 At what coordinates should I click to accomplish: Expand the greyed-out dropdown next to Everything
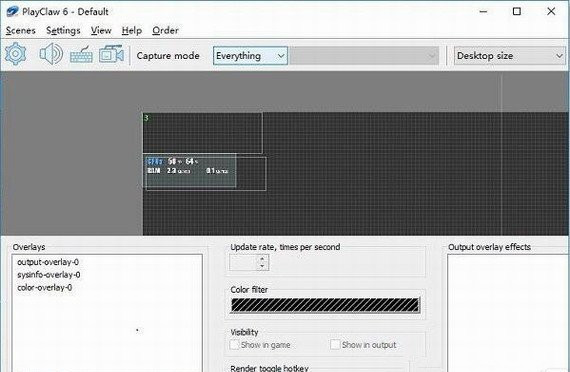click(x=364, y=56)
